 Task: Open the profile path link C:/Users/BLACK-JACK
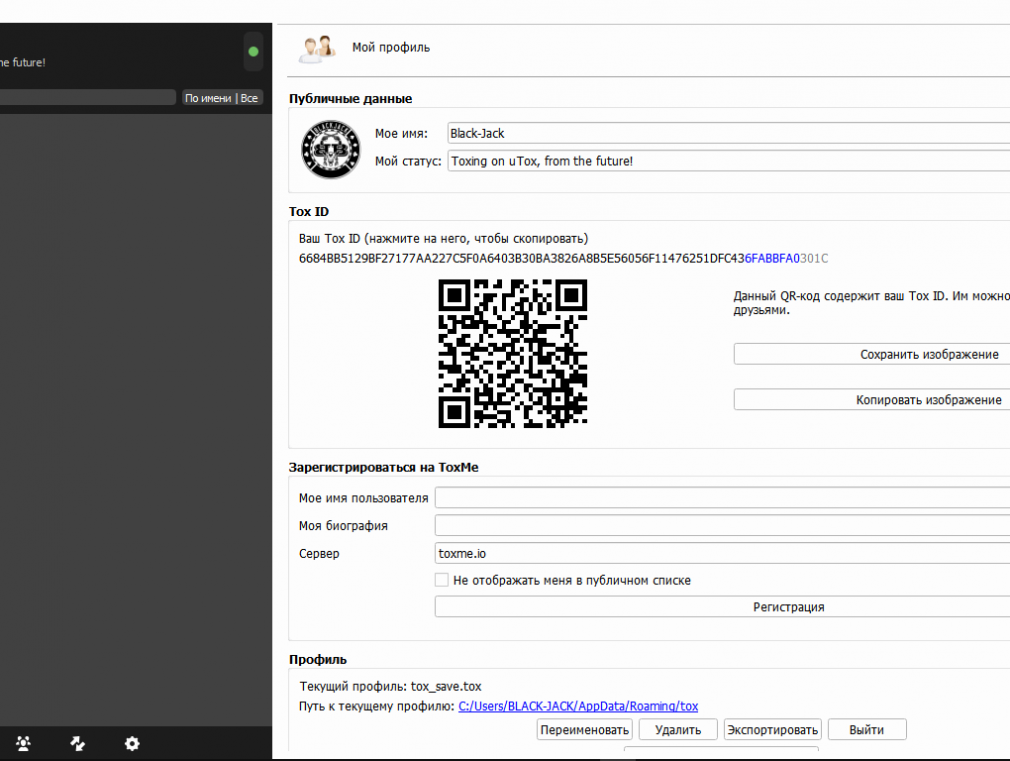click(x=578, y=706)
